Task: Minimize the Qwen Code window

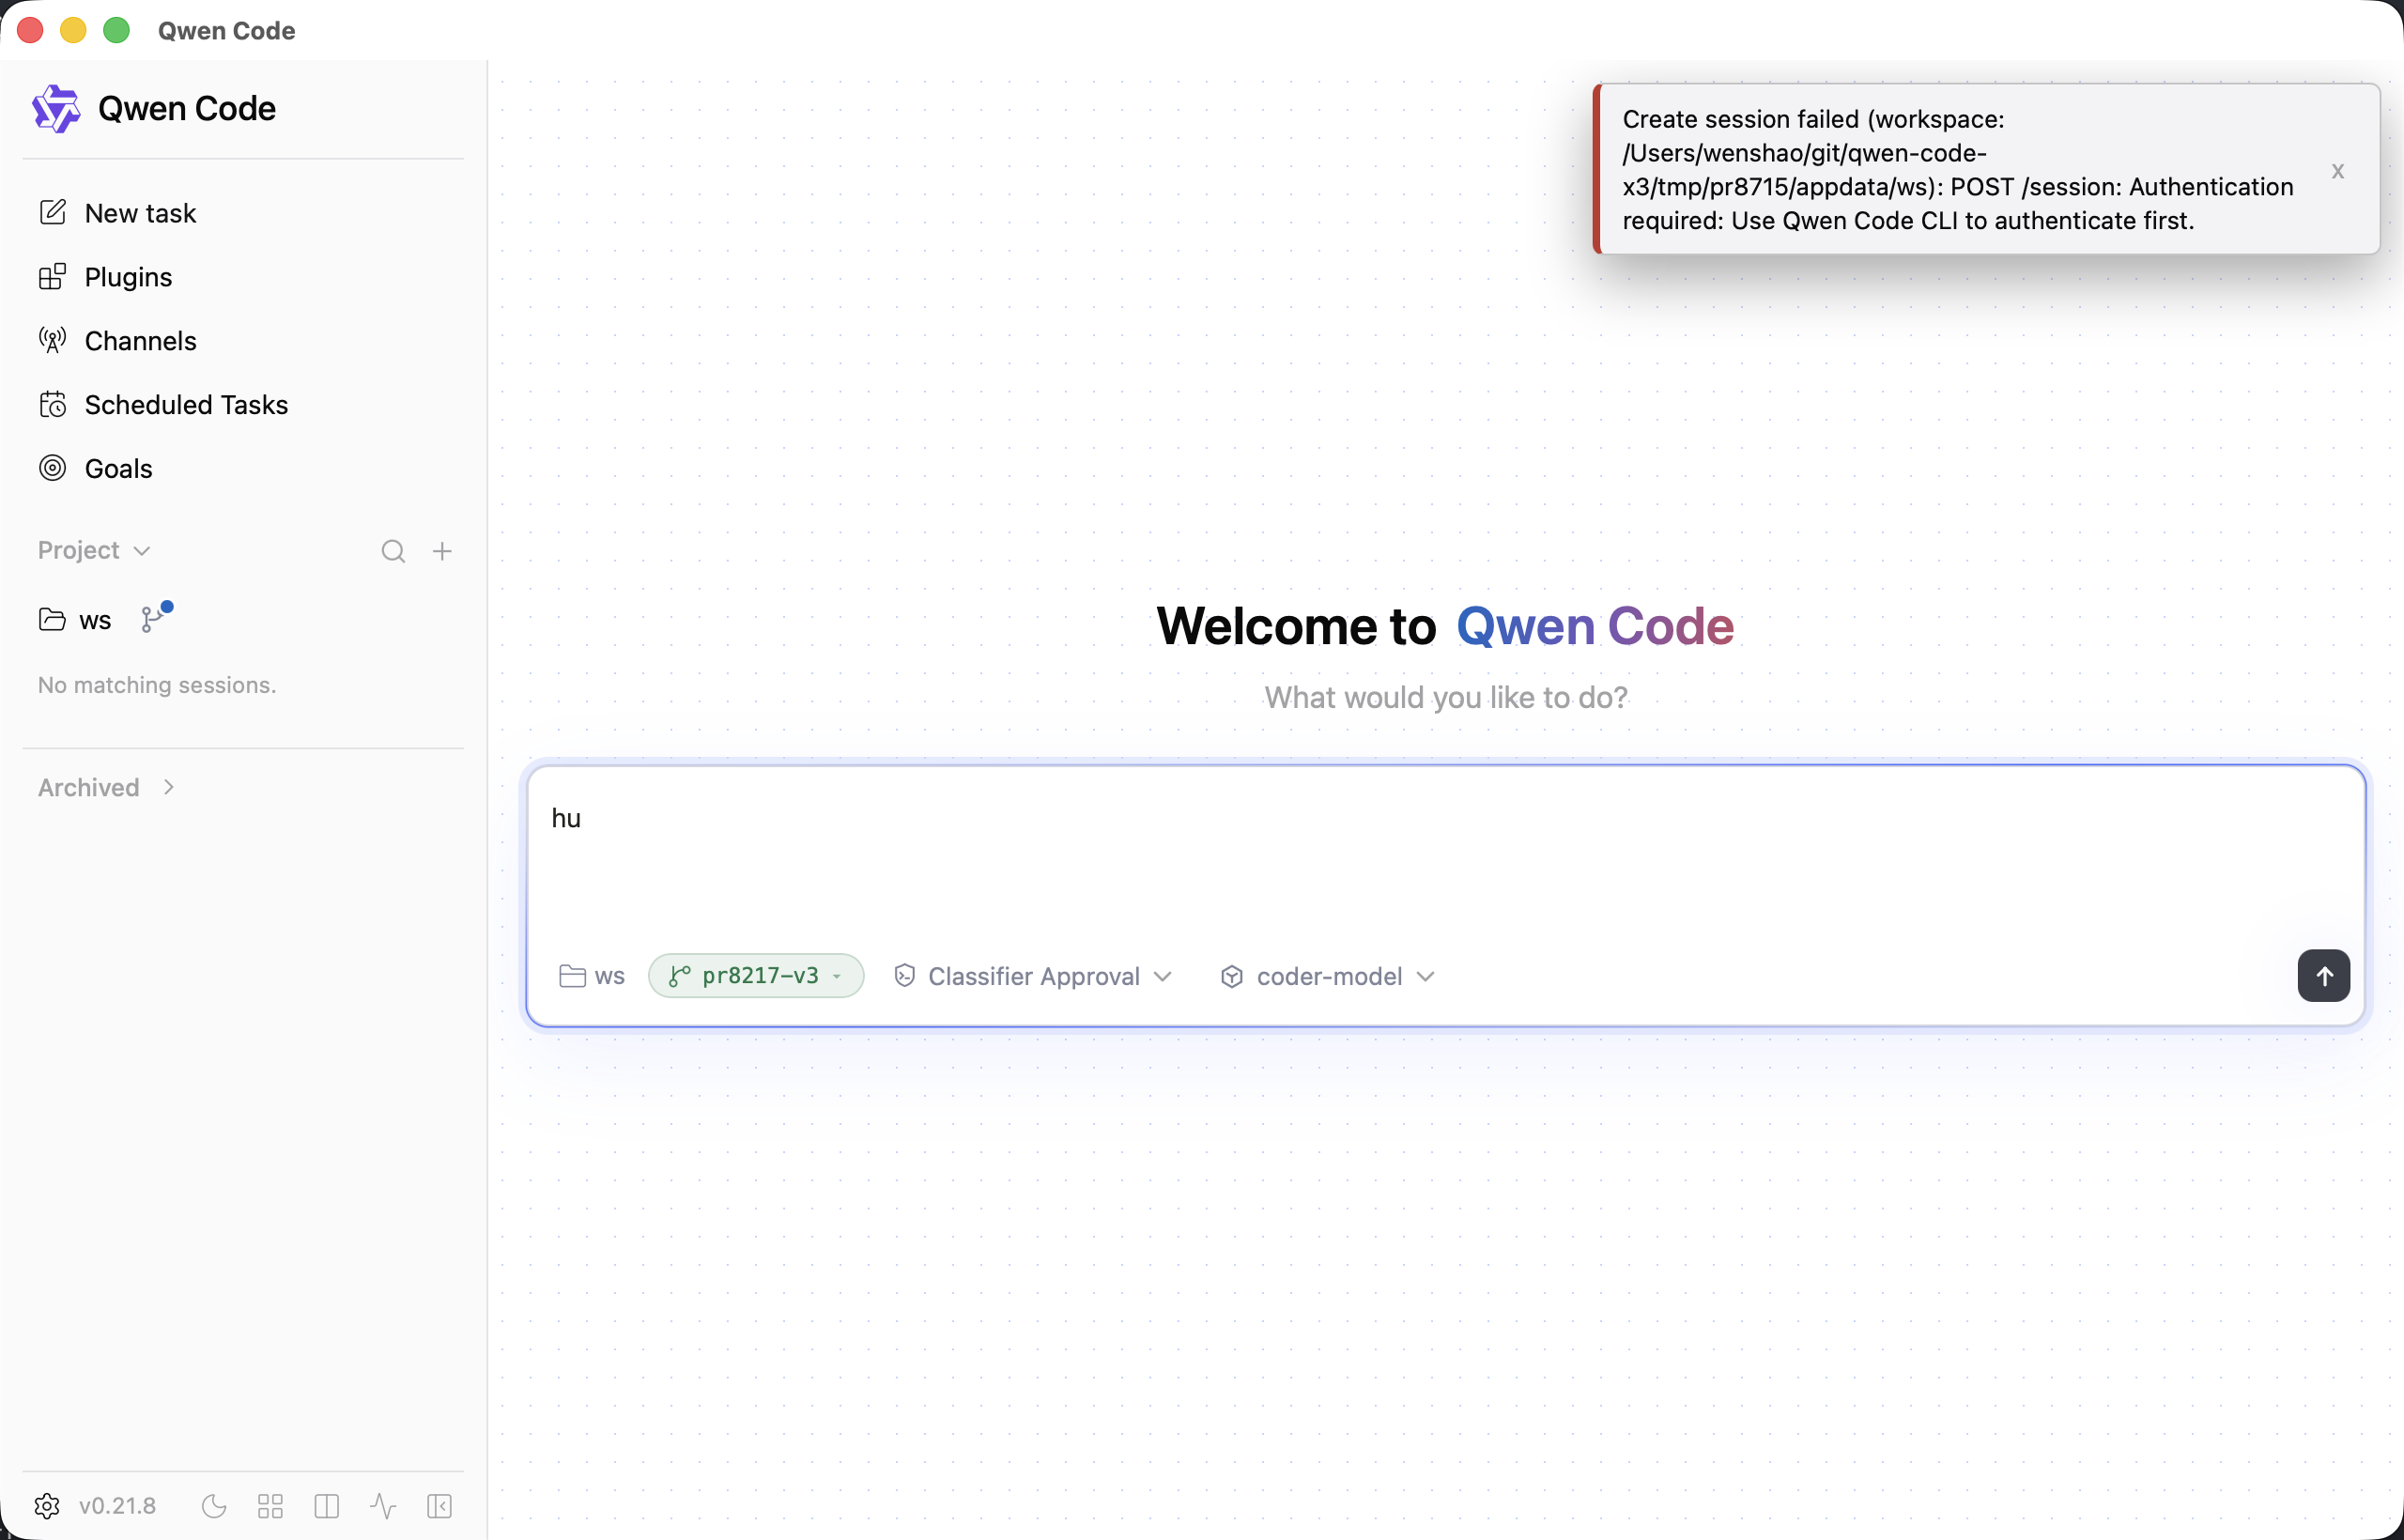Action: point(73,30)
